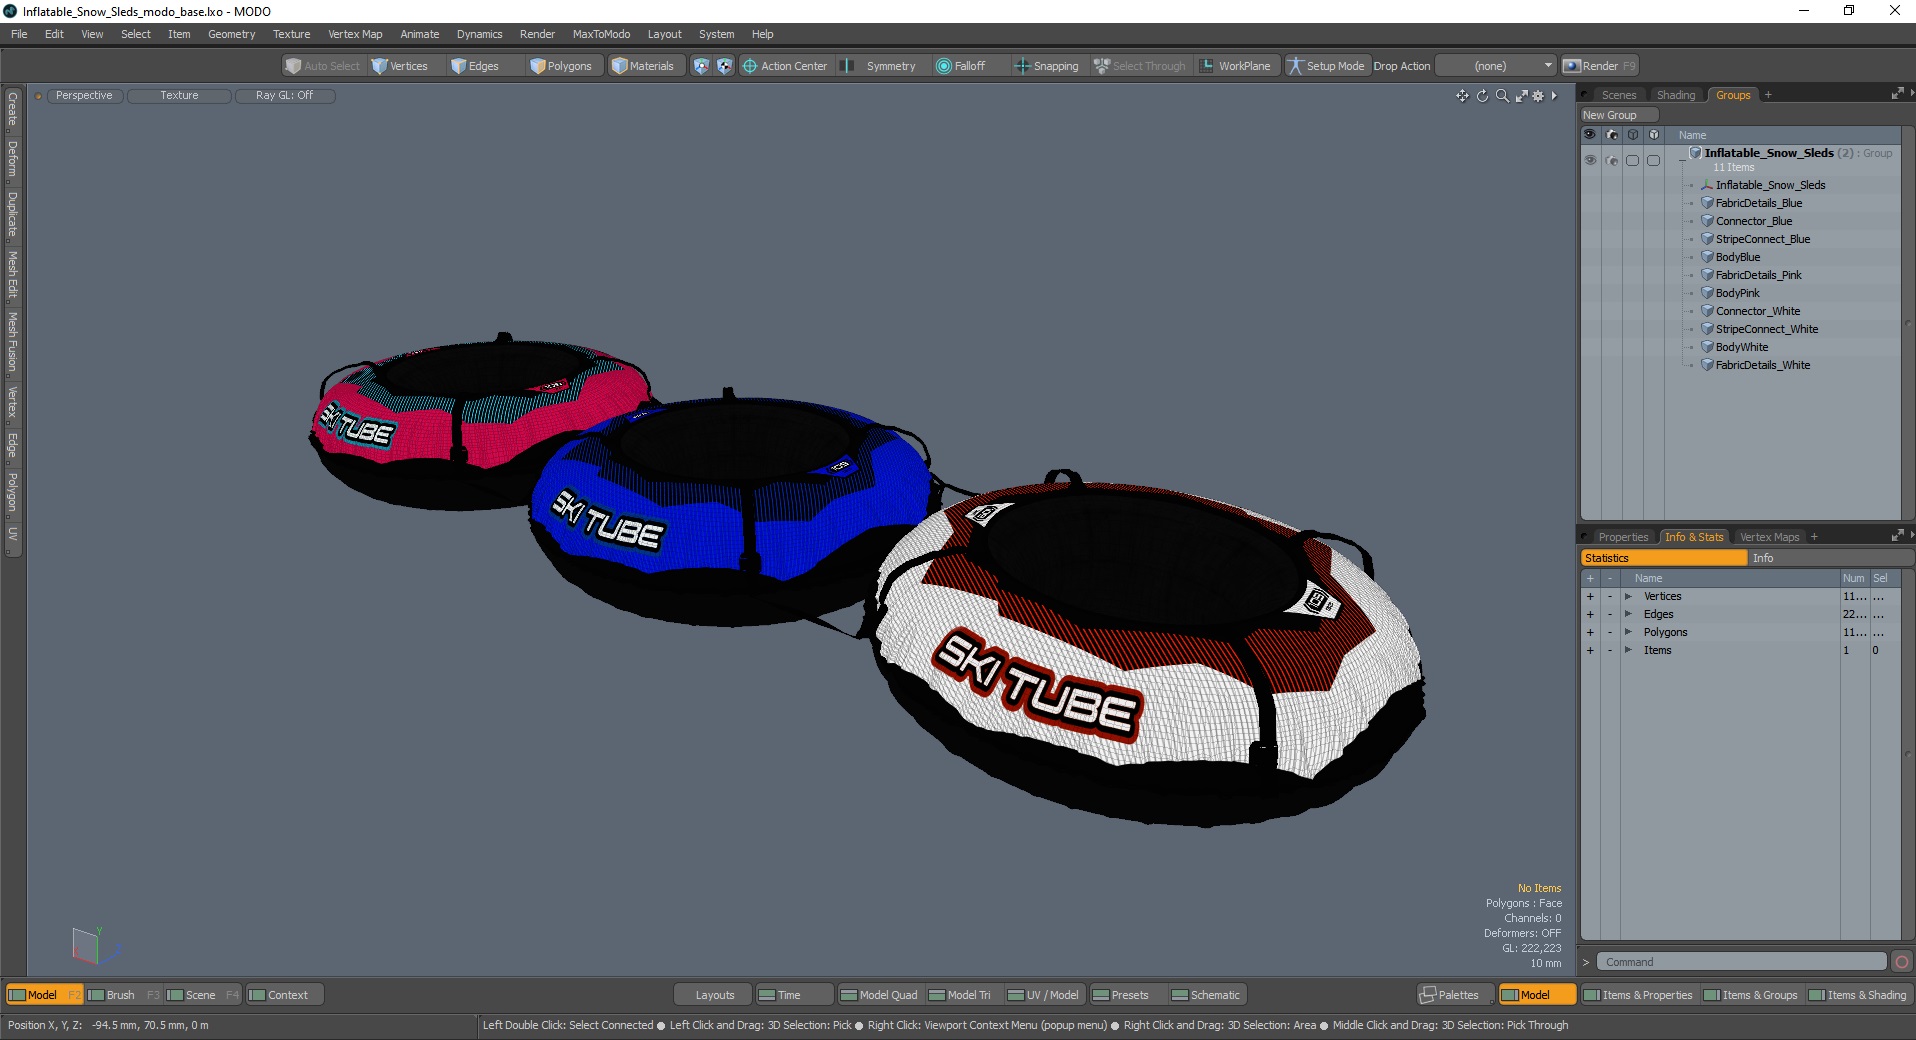
Task: Switch to Items & Groups layout
Action: 1751,995
